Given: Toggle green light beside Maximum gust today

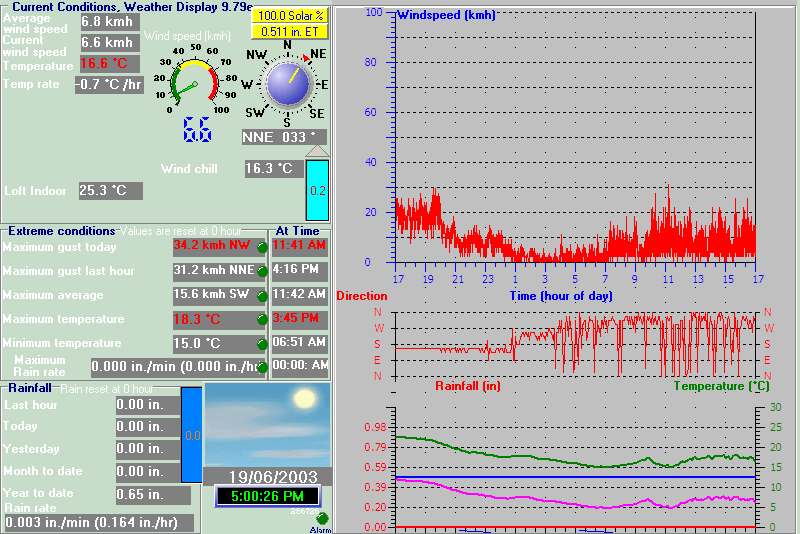Looking at the screenshot, I should [263, 248].
